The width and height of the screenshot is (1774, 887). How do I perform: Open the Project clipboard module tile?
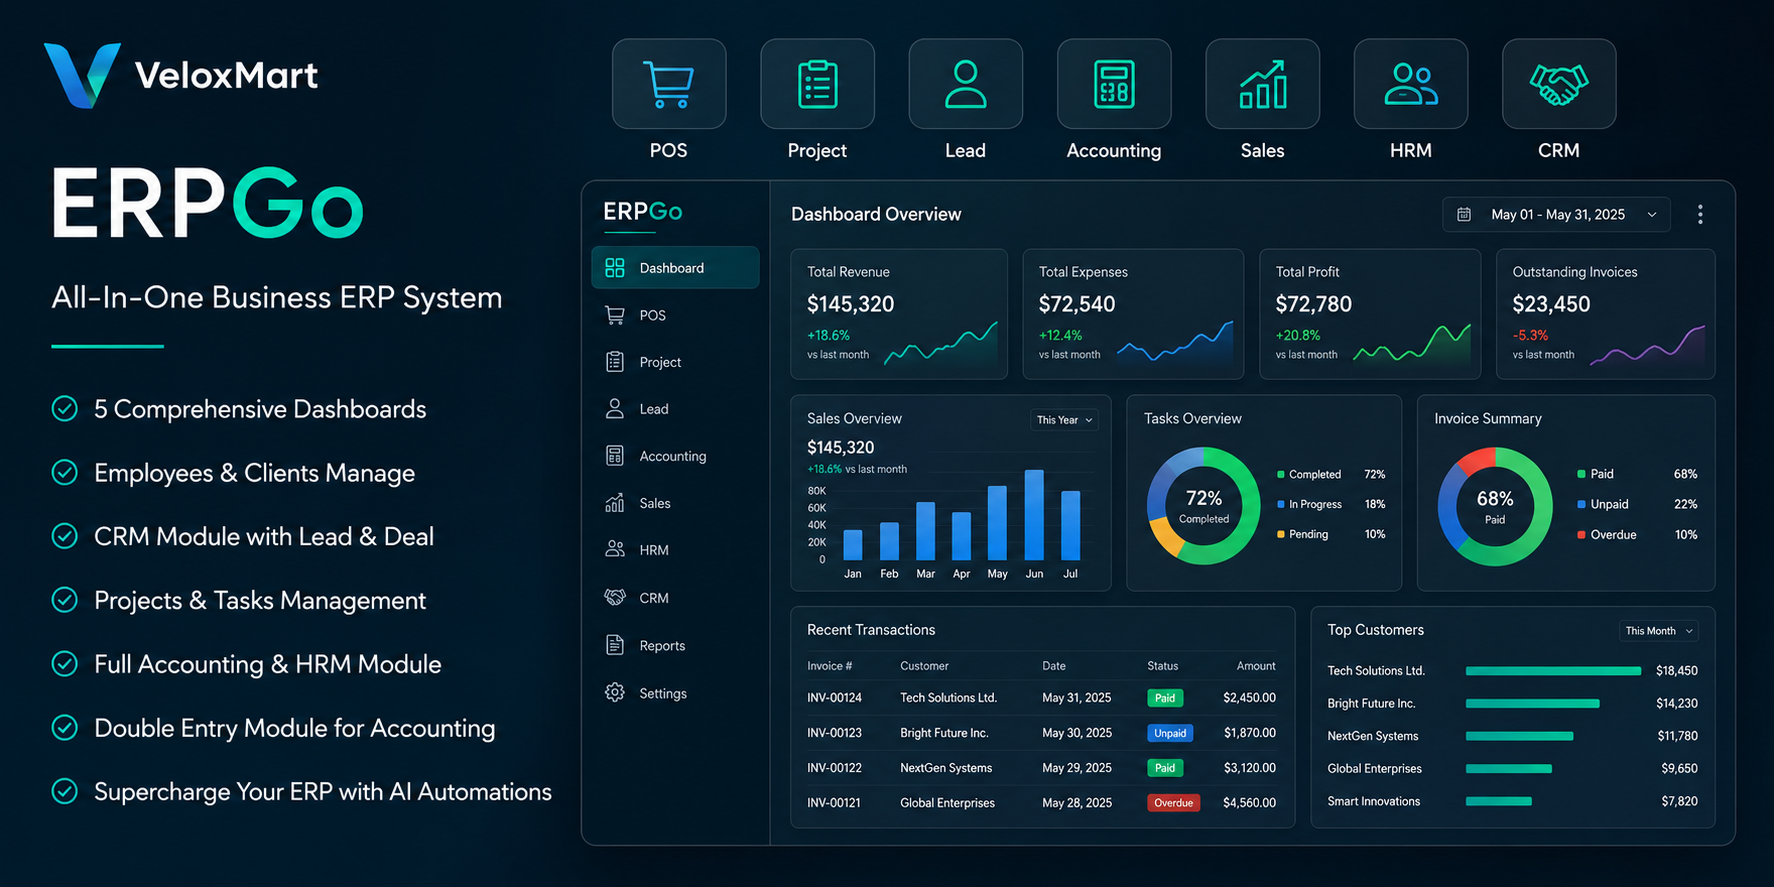pos(817,84)
